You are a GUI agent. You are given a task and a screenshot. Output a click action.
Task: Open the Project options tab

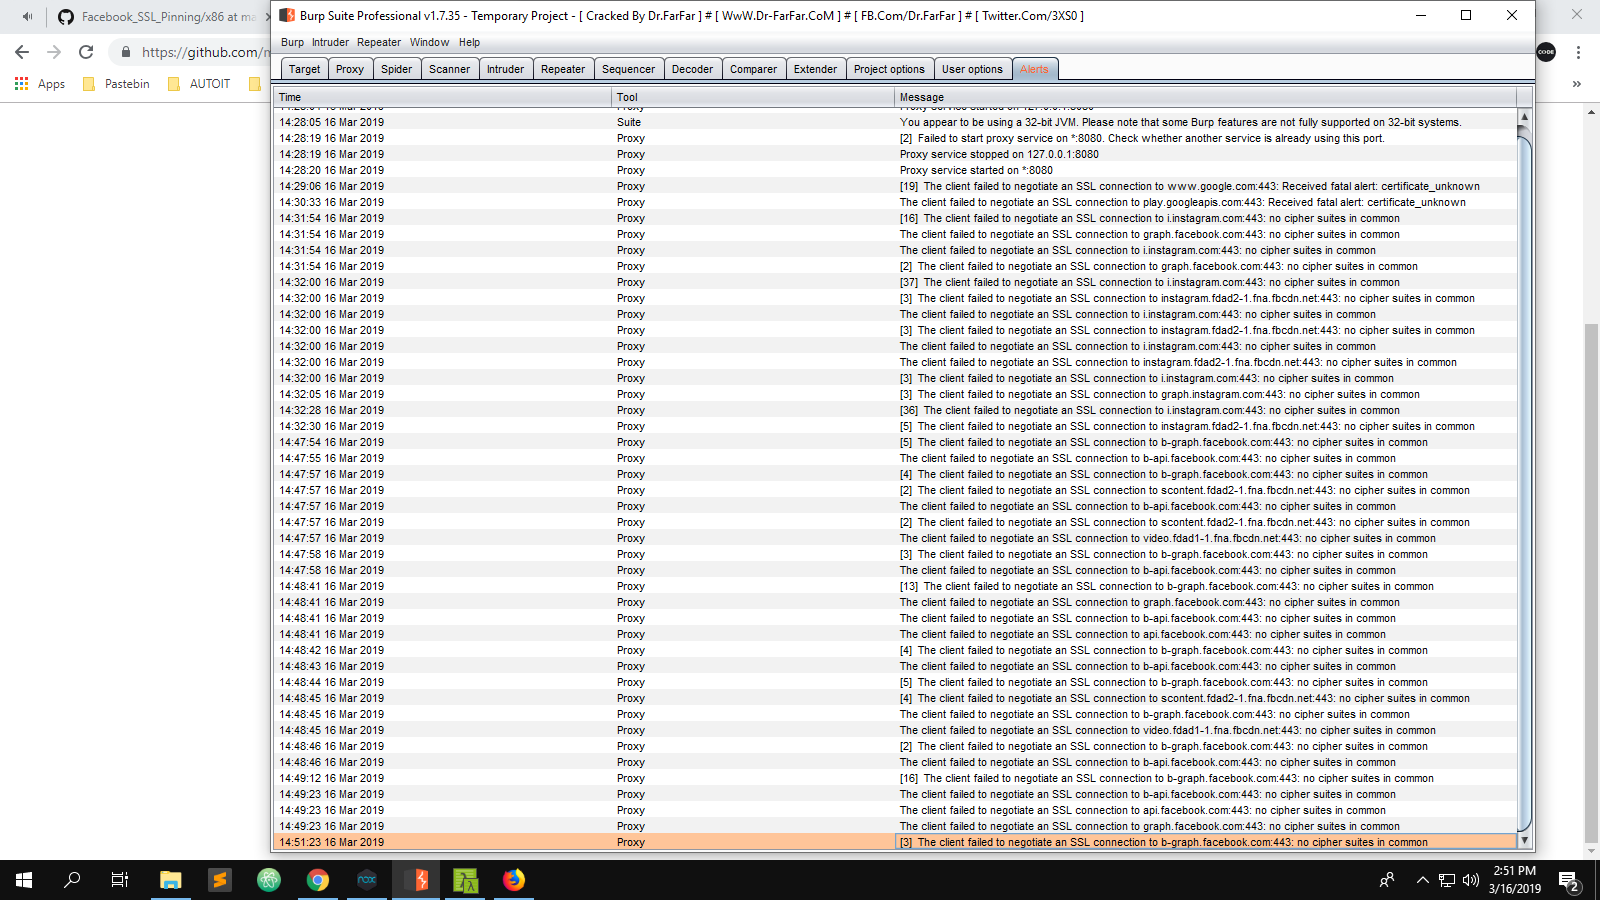889,69
